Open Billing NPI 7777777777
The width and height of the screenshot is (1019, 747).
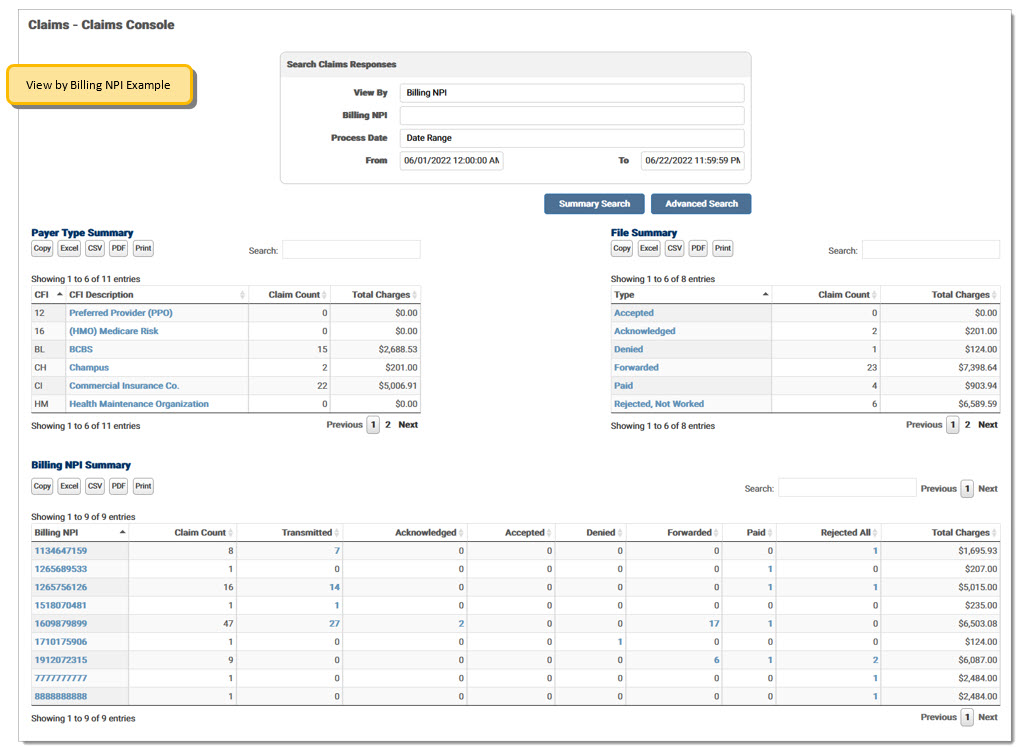click(x=60, y=678)
